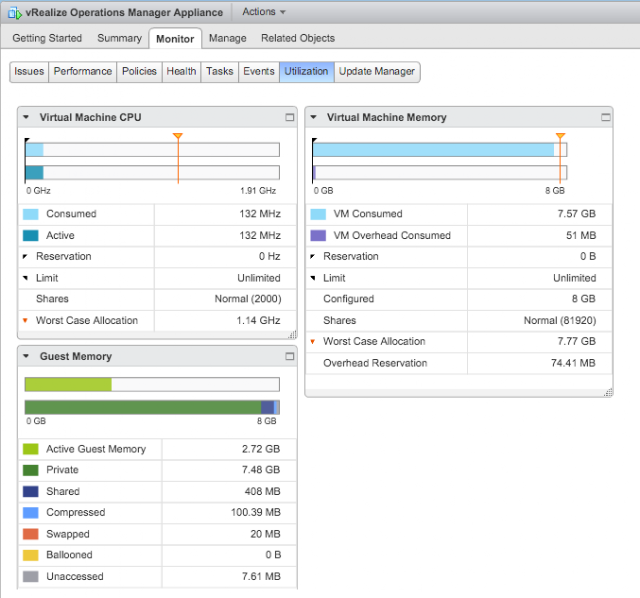Maximize the Guest Memory panel
640x598 pixels.
(289, 356)
